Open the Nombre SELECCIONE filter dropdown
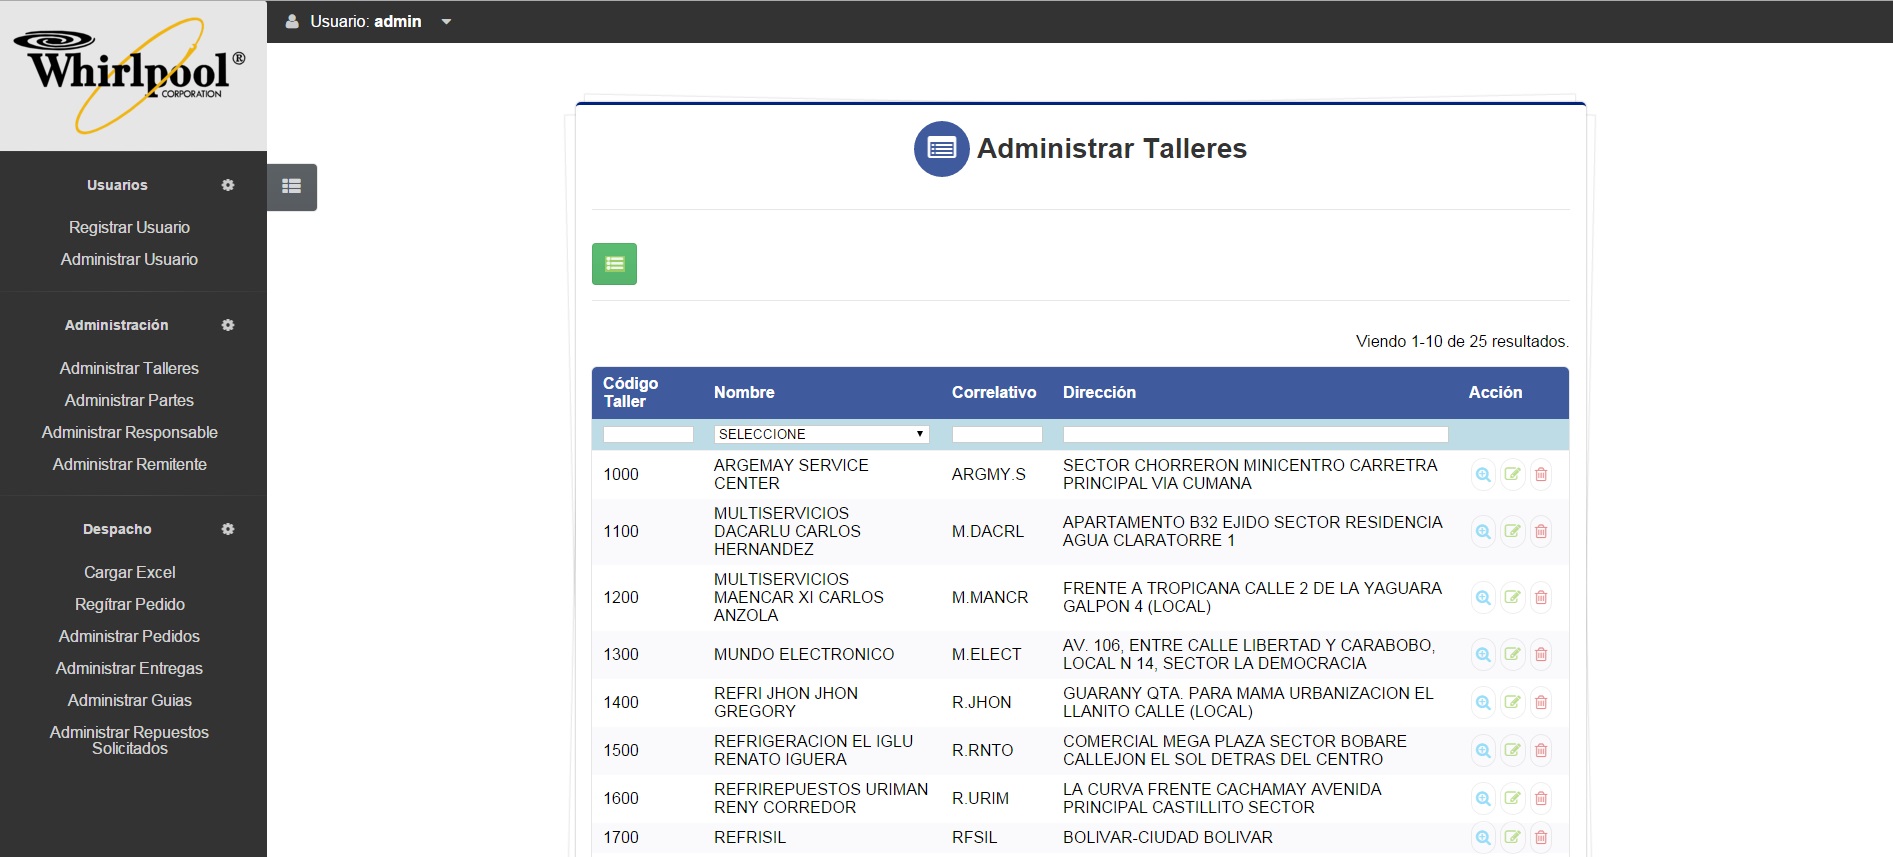Image resolution: width=1893 pixels, height=857 pixels. click(821, 434)
